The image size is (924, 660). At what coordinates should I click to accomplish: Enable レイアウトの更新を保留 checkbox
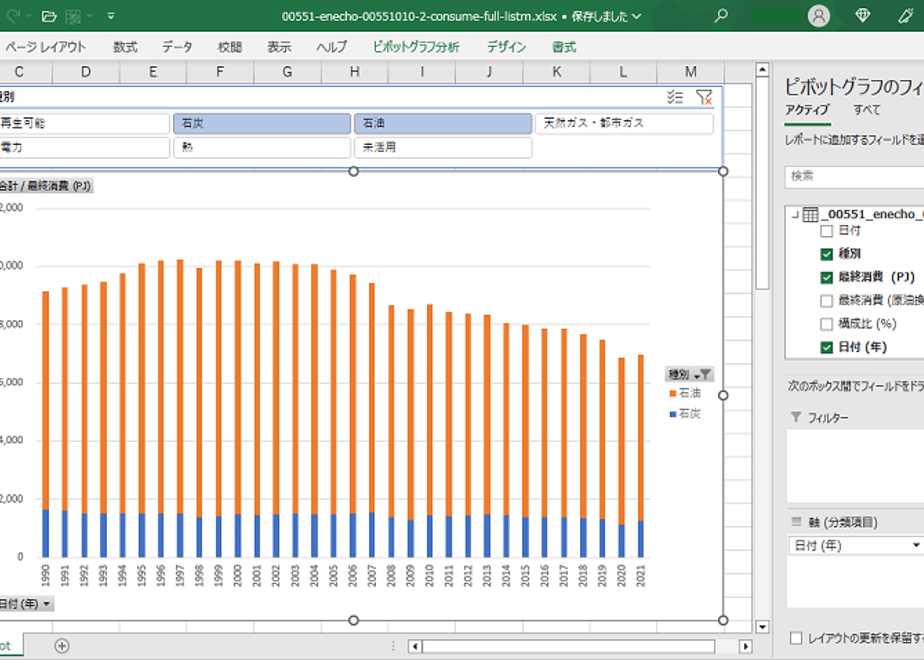796,638
